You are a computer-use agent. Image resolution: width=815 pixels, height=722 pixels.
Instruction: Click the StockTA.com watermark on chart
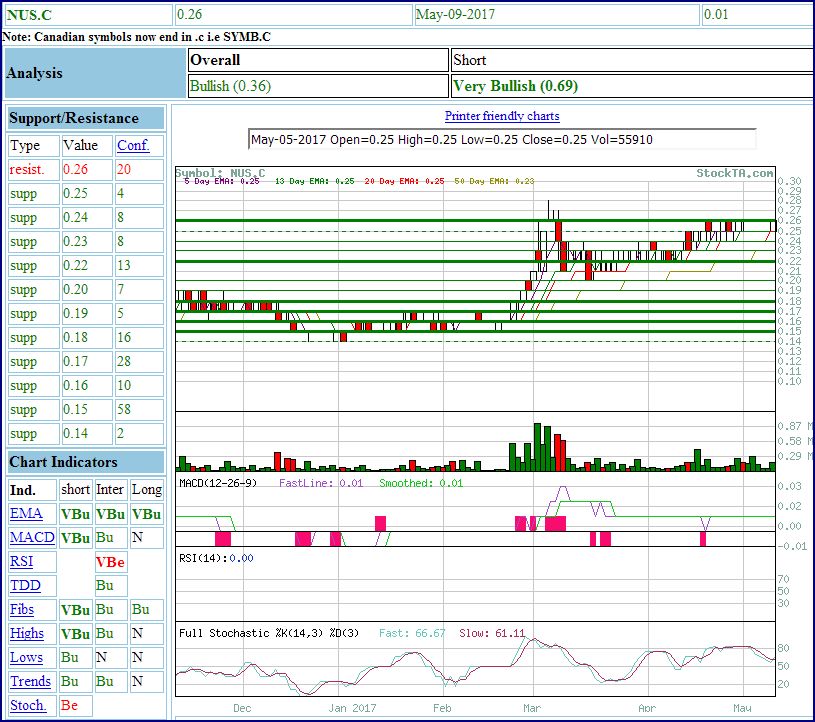(734, 173)
